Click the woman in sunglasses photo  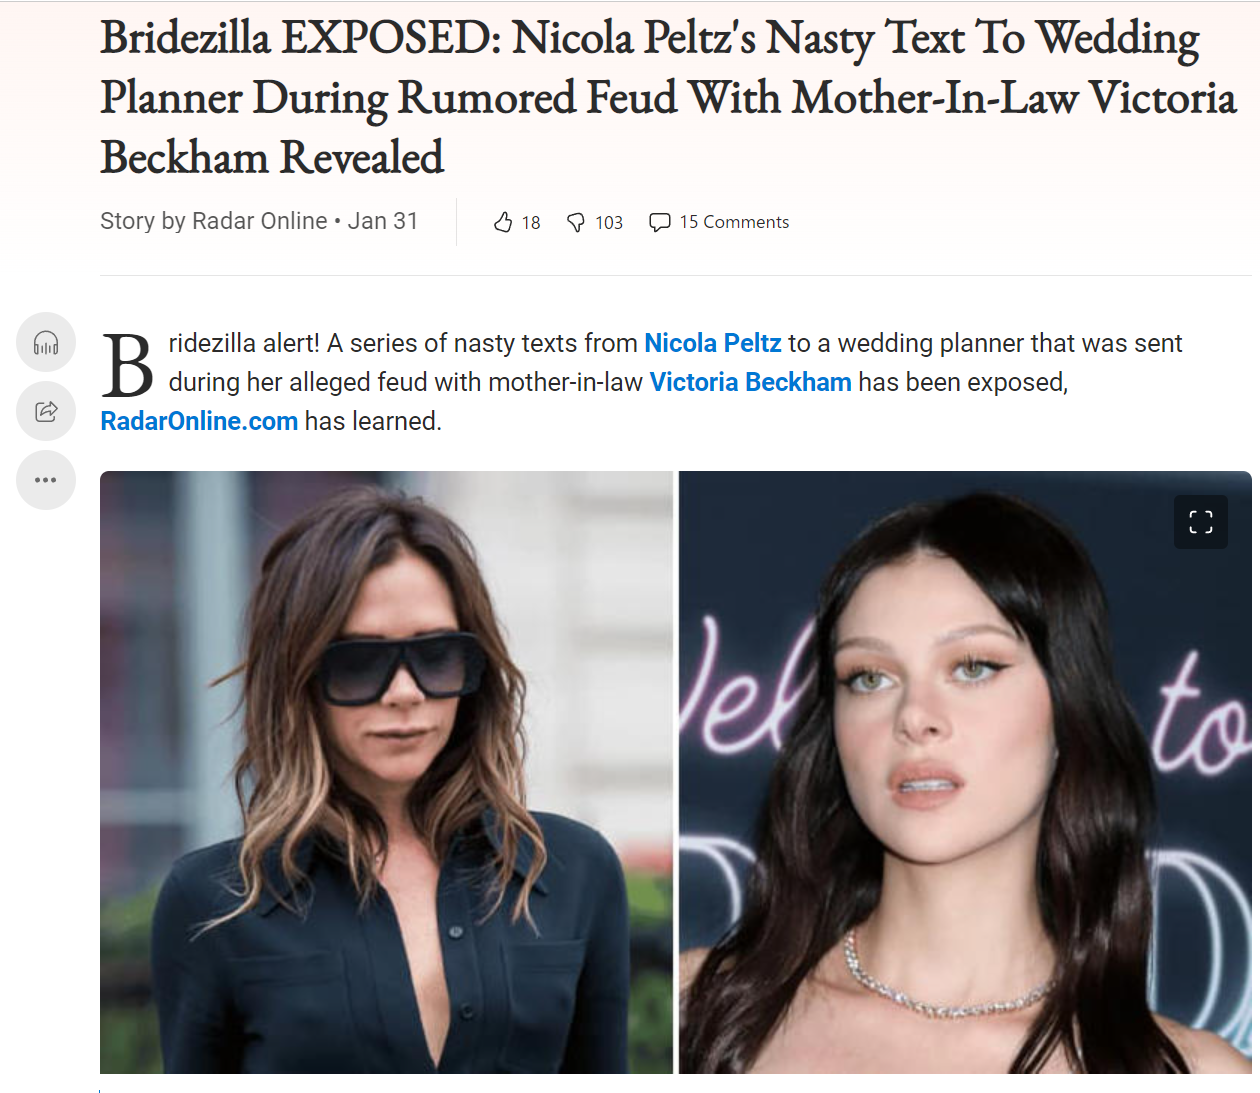[x=386, y=772]
